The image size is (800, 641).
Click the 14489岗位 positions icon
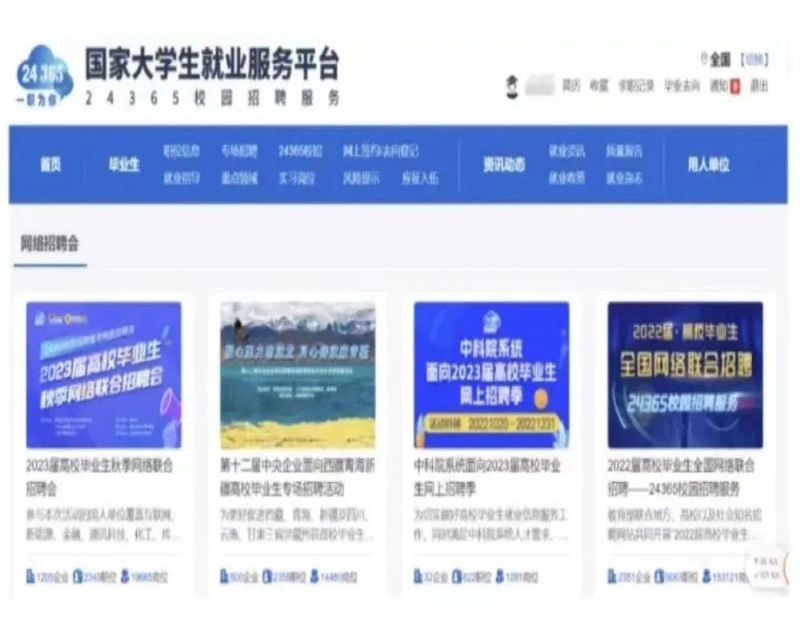(x=316, y=576)
